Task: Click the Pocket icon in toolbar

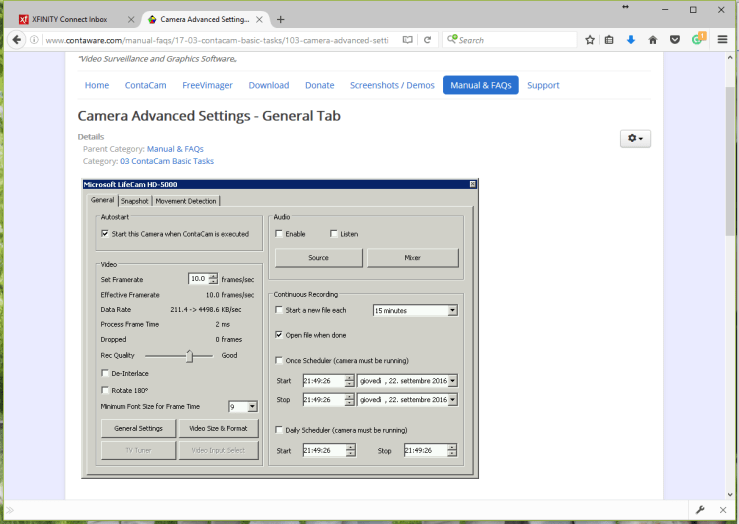Action: click(675, 40)
